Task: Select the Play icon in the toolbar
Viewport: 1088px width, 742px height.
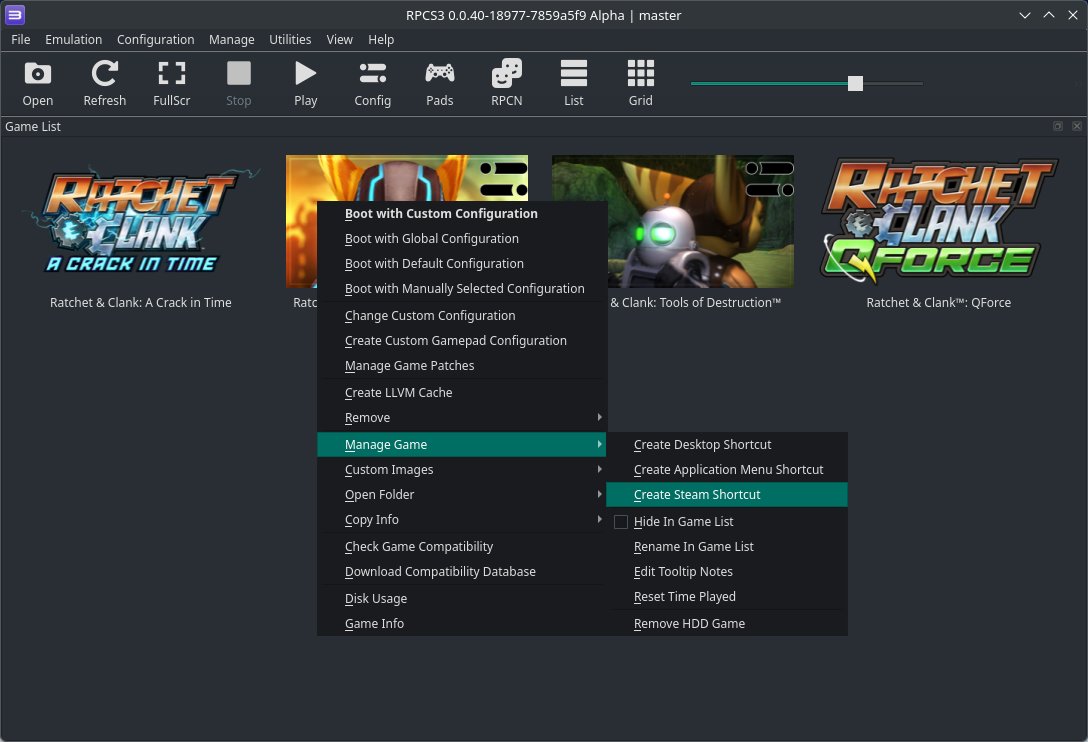Action: click(305, 82)
